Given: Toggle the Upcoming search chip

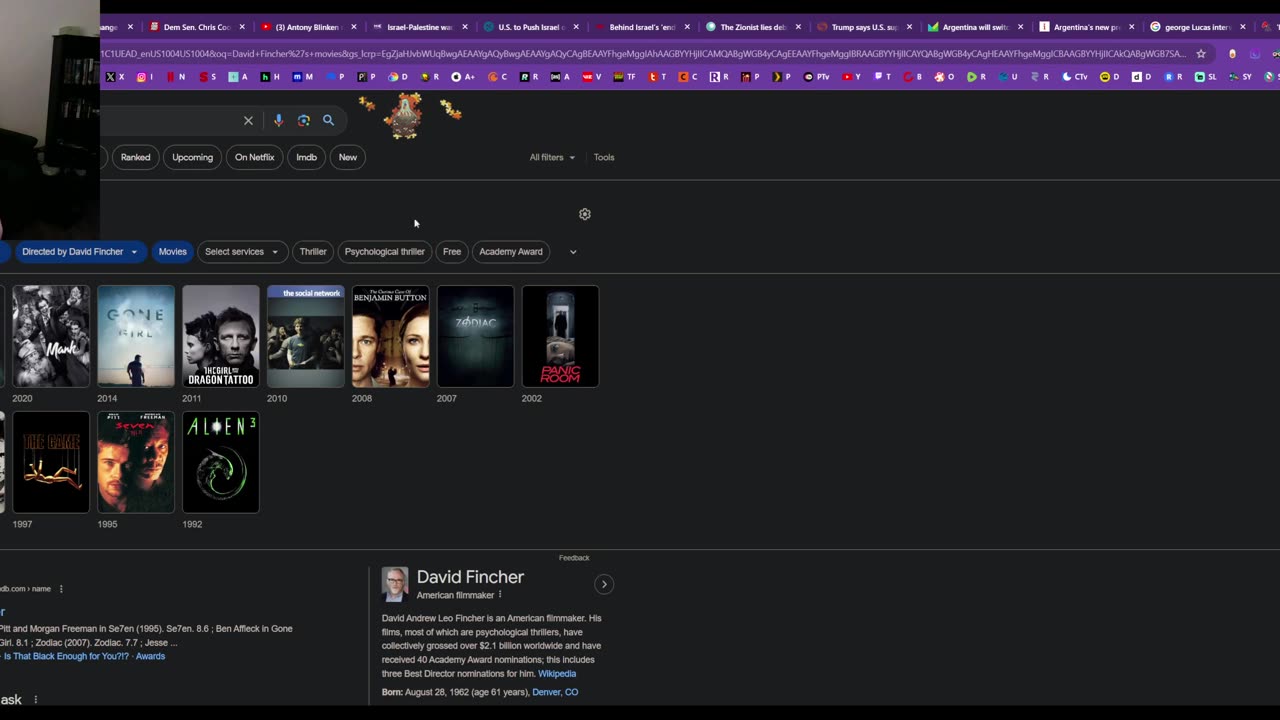Looking at the screenshot, I should pos(192,157).
